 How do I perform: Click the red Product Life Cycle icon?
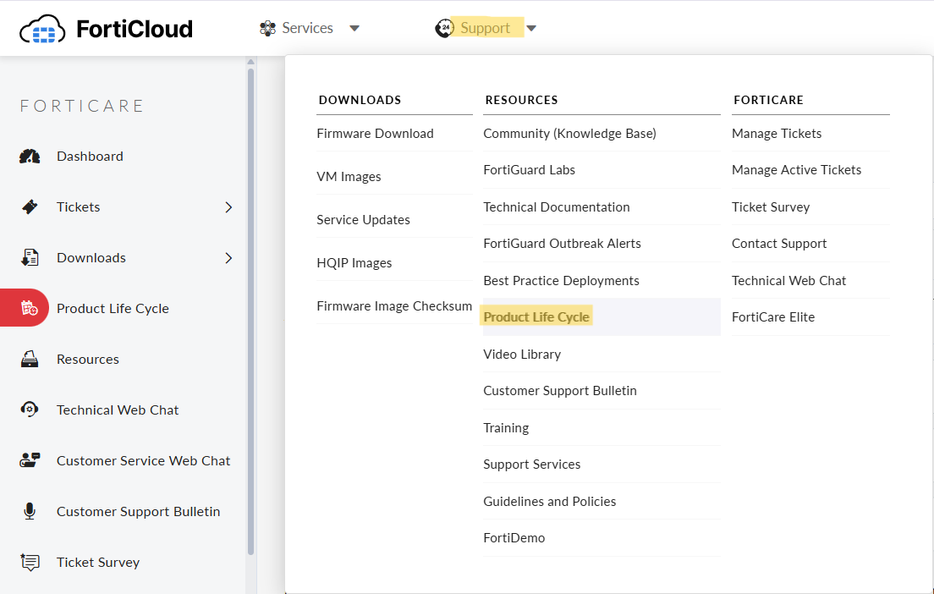click(x=30, y=308)
